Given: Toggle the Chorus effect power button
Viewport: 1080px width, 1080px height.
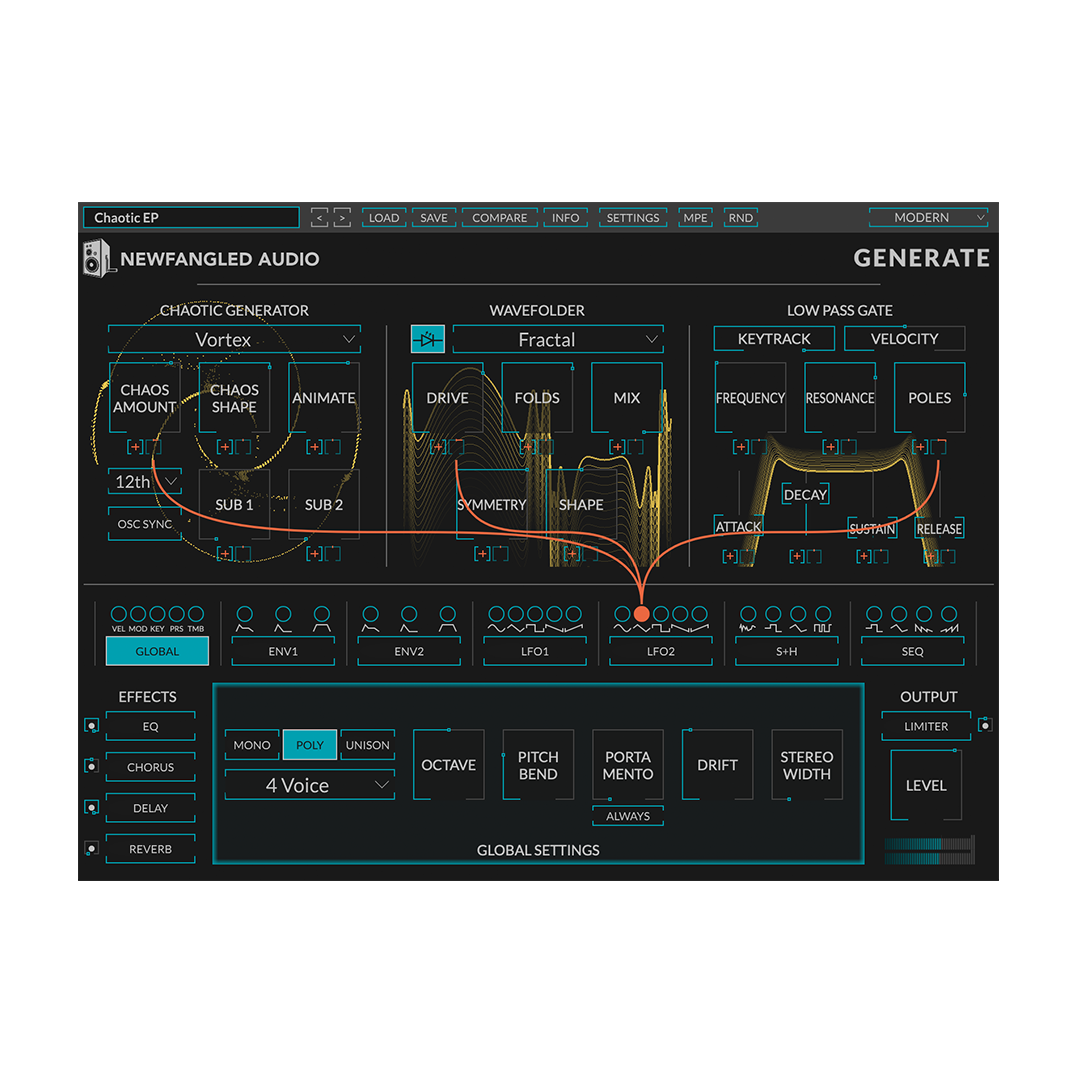Looking at the screenshot, I should [92, 766].
